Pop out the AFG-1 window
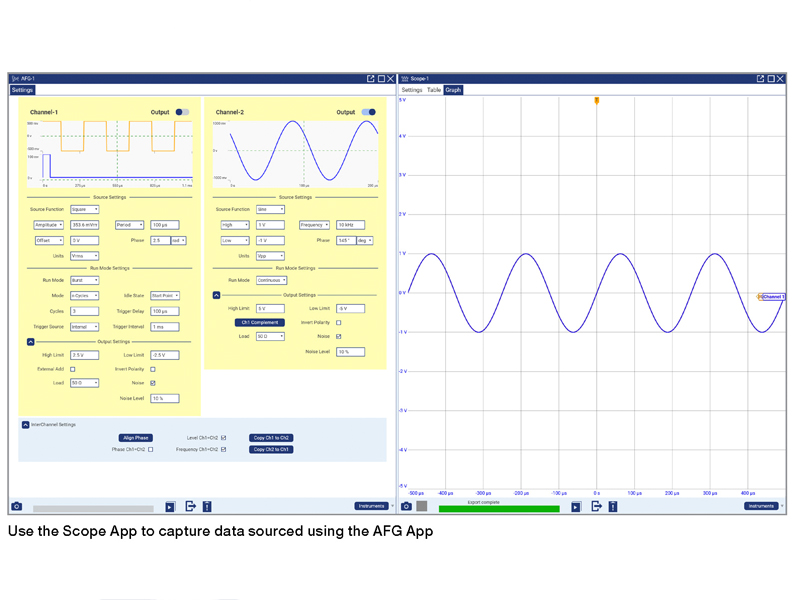The width and height of the screenshot is (800, 600). pos(370,78)
